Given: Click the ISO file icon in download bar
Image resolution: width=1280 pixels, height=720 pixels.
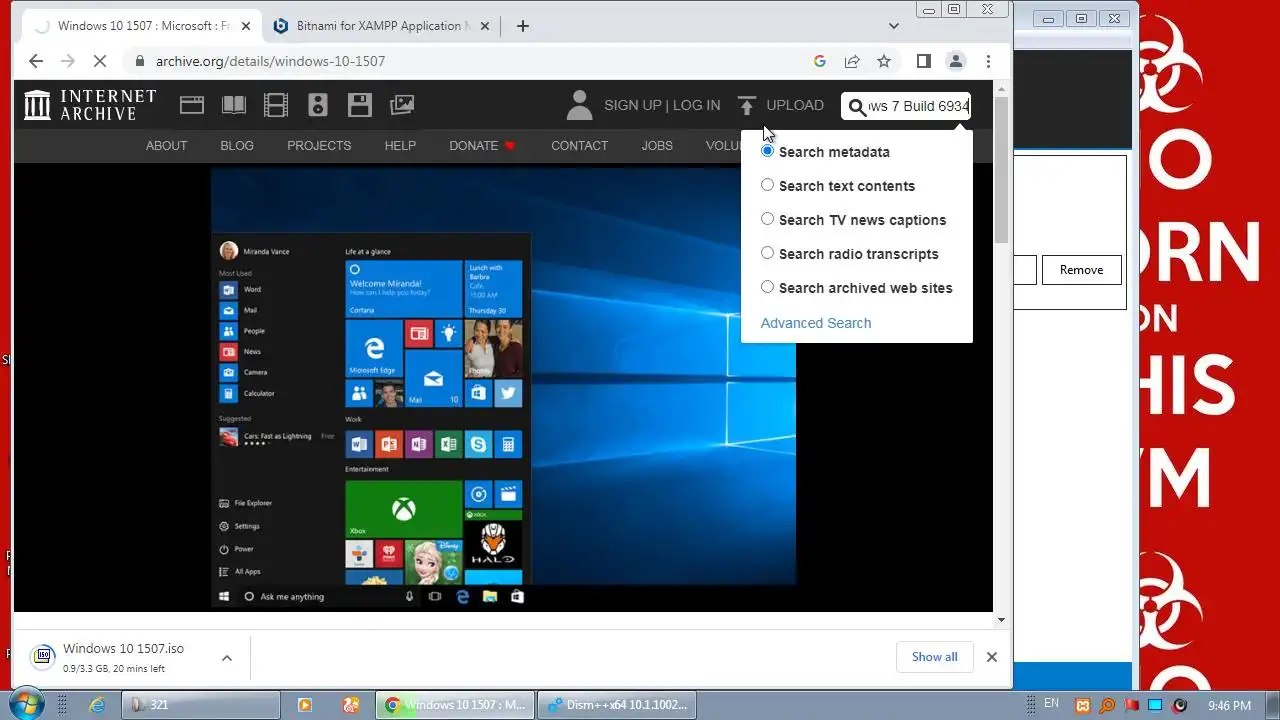Looking at the screenshot, I should click(x=42, y=657).
